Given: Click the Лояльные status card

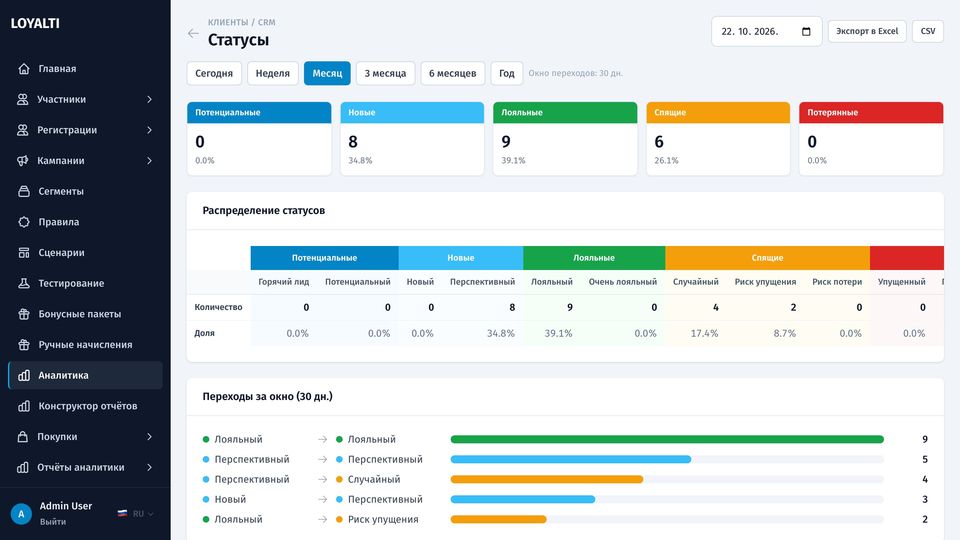Looking at the screenshot, I should (565, 138).
